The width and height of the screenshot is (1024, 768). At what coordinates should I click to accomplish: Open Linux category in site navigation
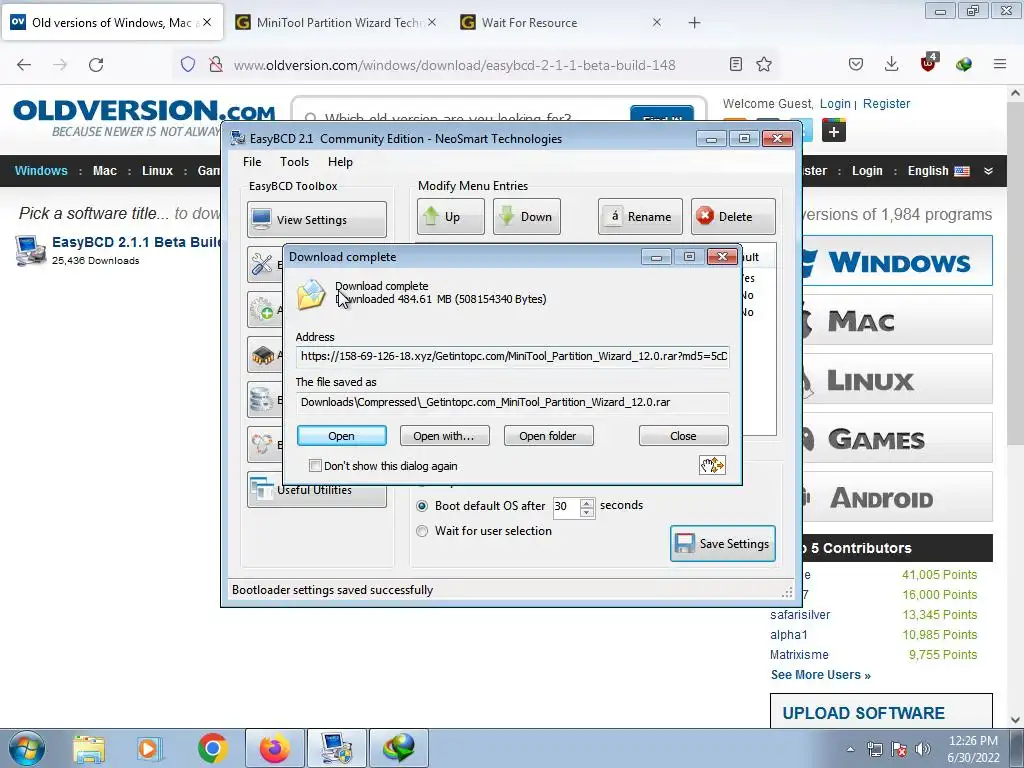(157, 171)
